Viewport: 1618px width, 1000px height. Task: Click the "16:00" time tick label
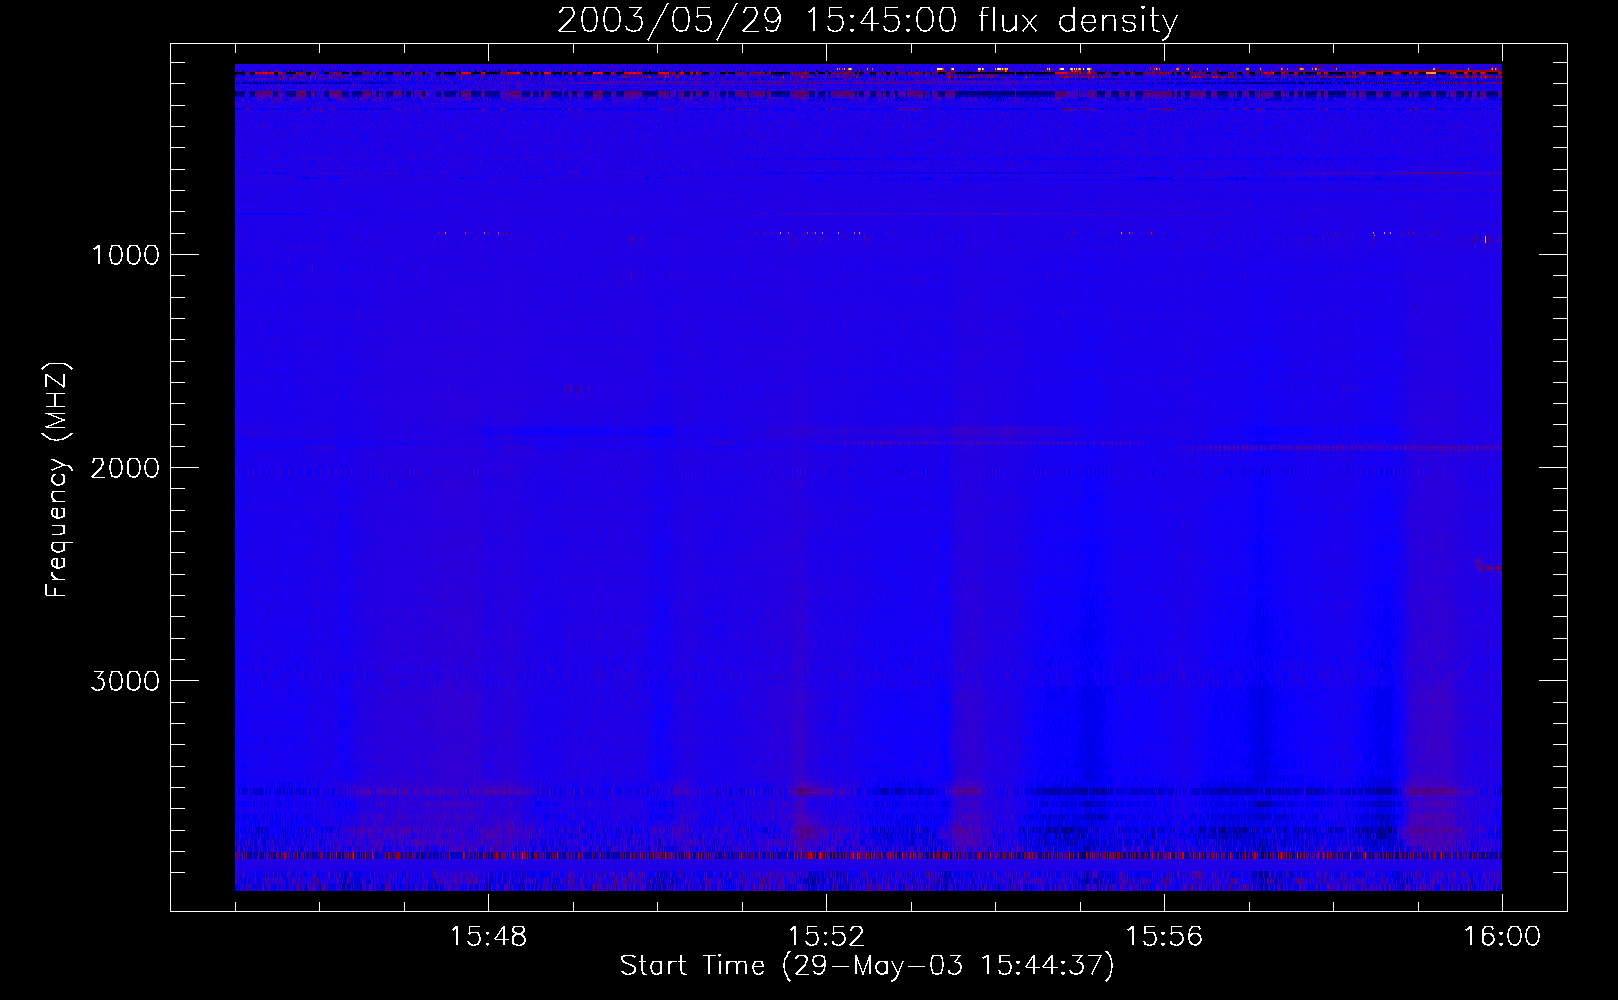click(1502, 937)
